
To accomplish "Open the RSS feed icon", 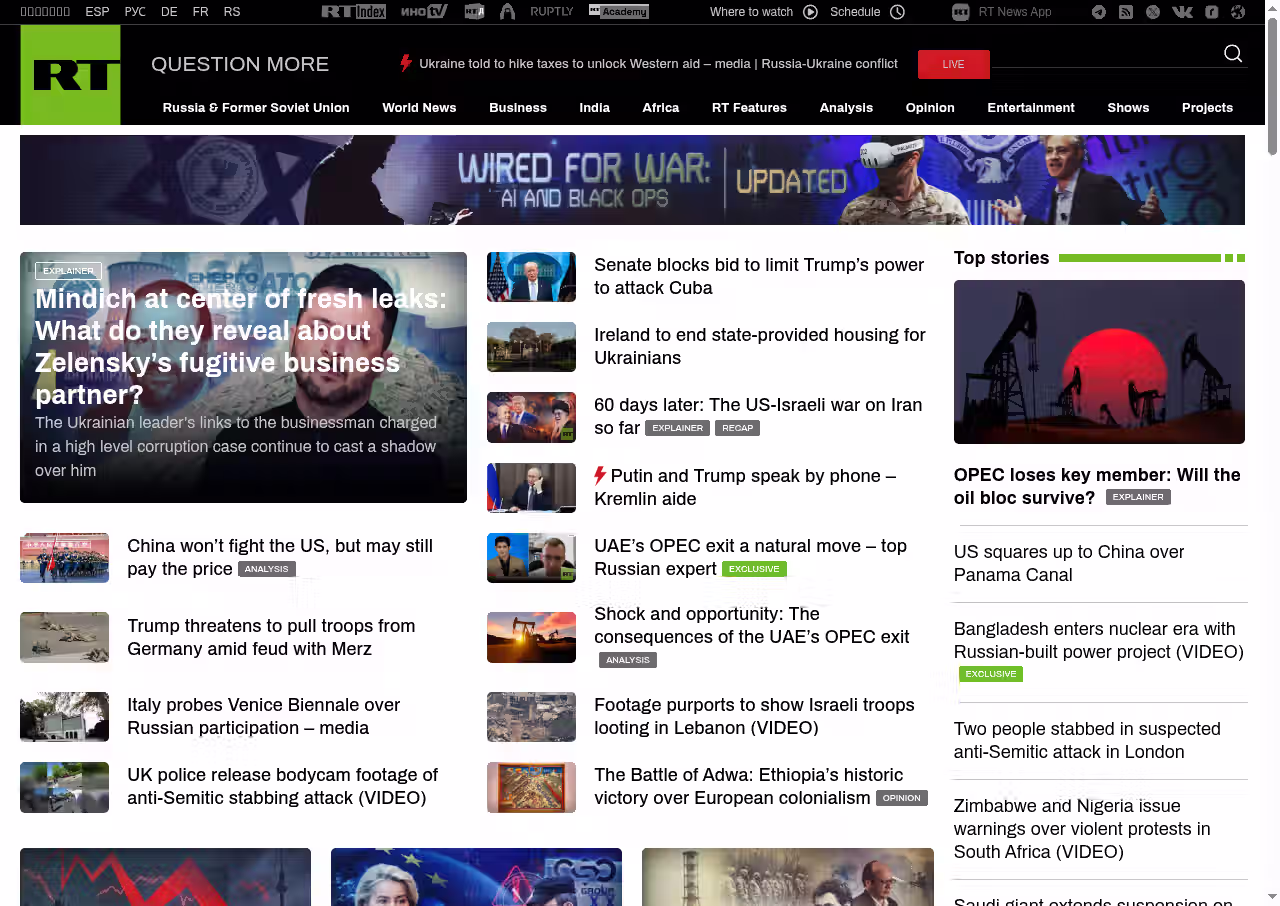I will coord(1126,12).
